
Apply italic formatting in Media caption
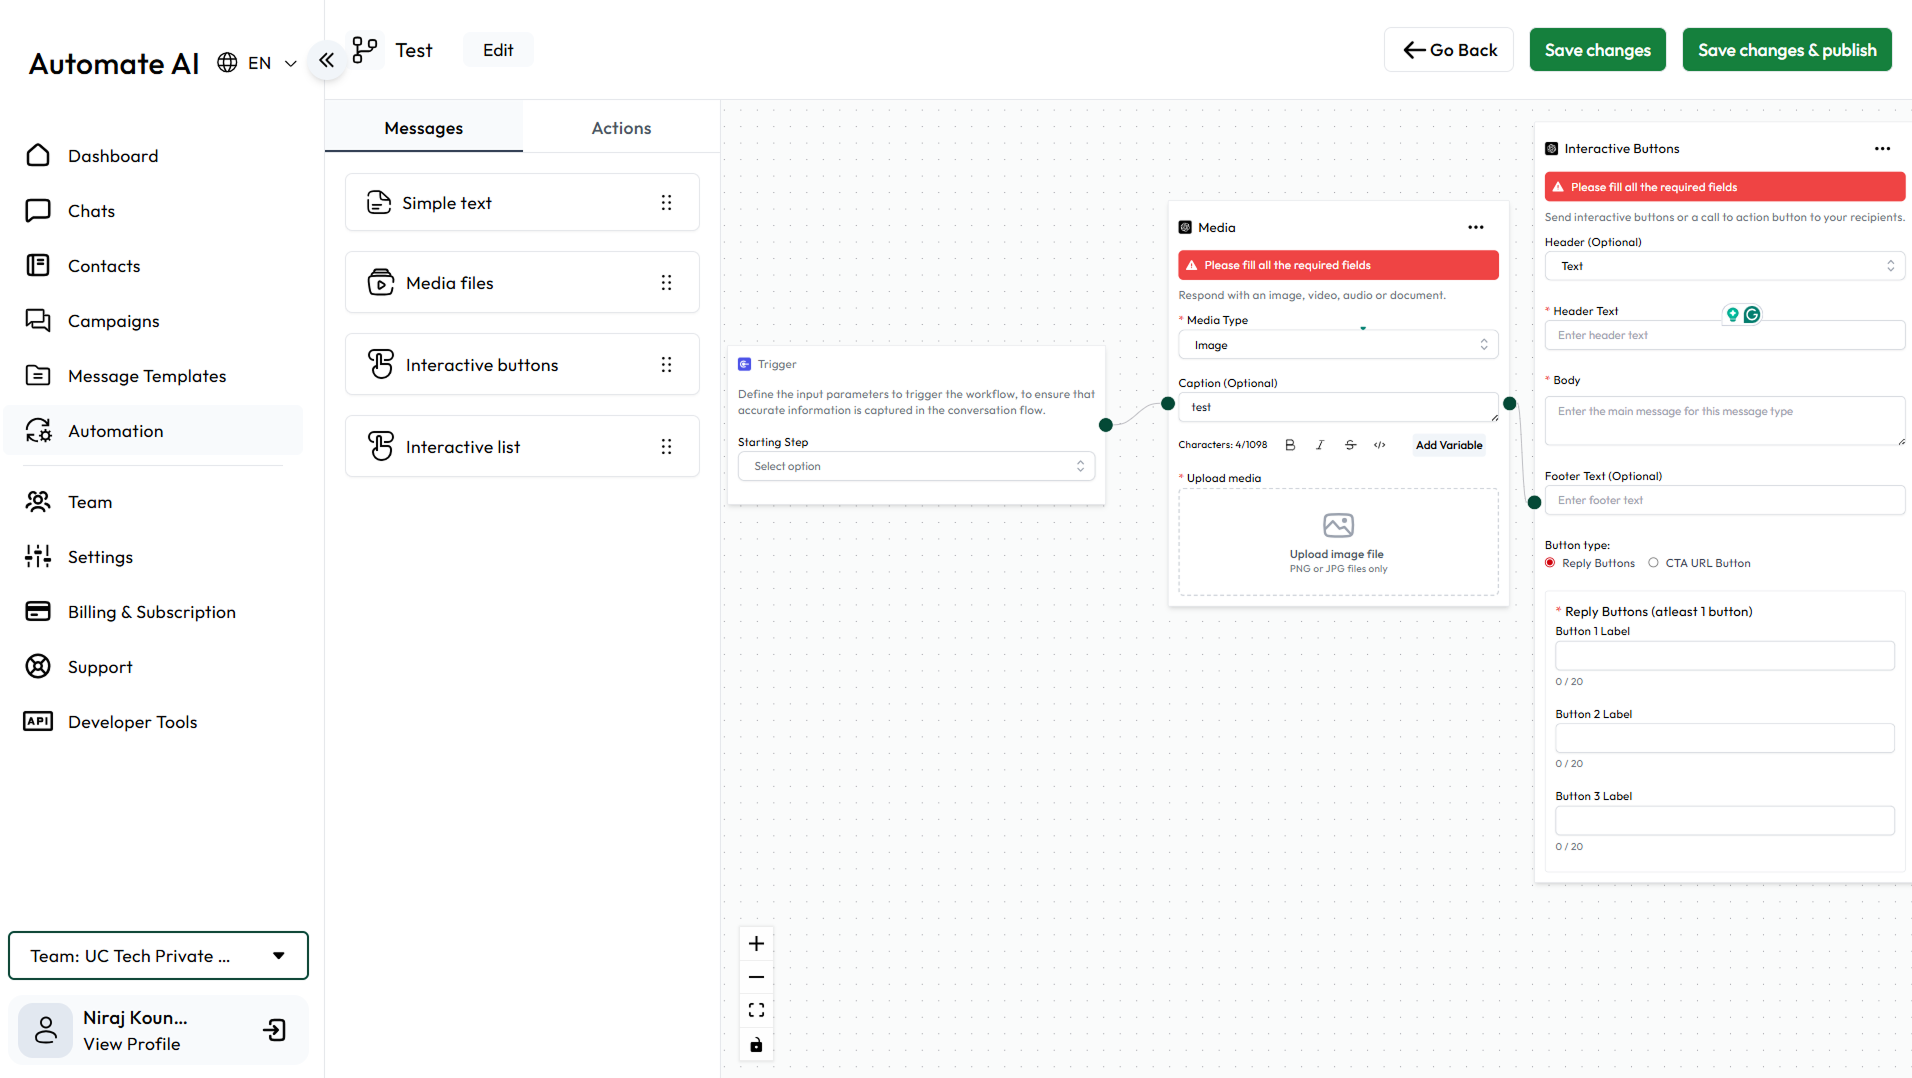point(1320,445)
